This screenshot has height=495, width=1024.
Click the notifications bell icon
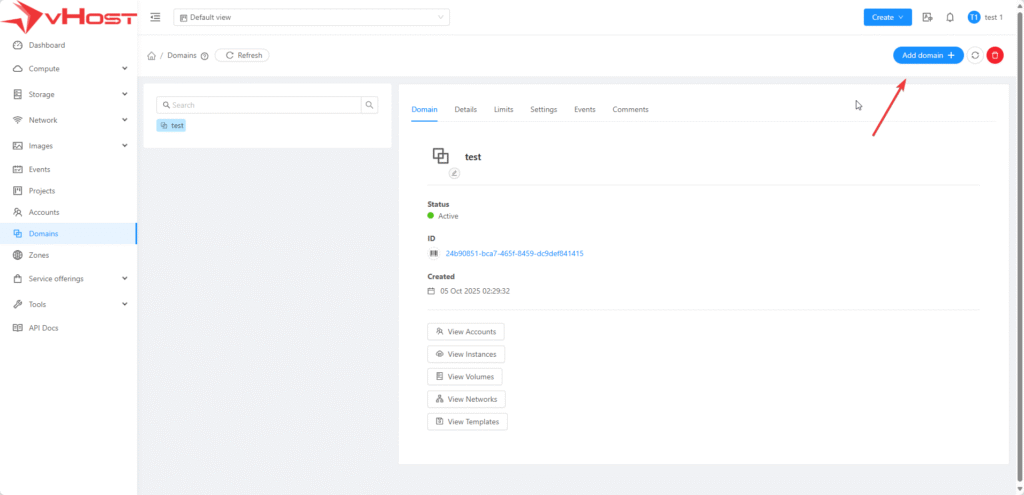pyautogui.click(x=949, y=17)
